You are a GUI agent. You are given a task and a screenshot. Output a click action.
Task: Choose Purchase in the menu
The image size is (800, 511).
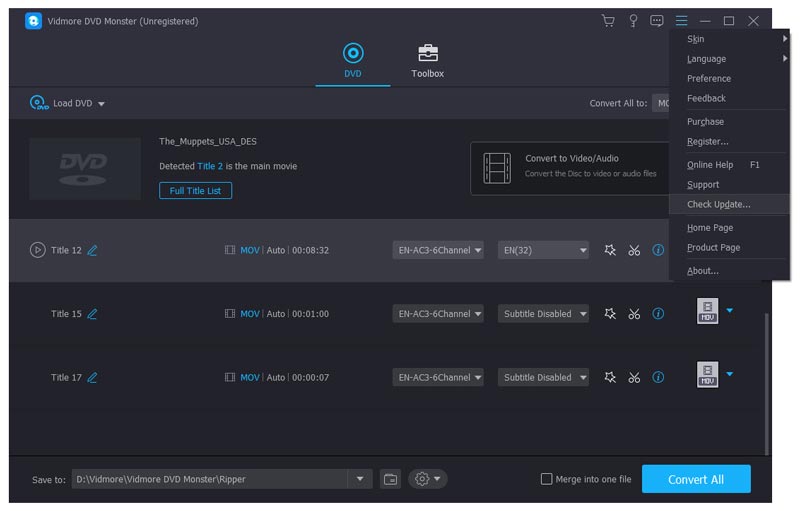pyautogui.click(x=730, y=121)
